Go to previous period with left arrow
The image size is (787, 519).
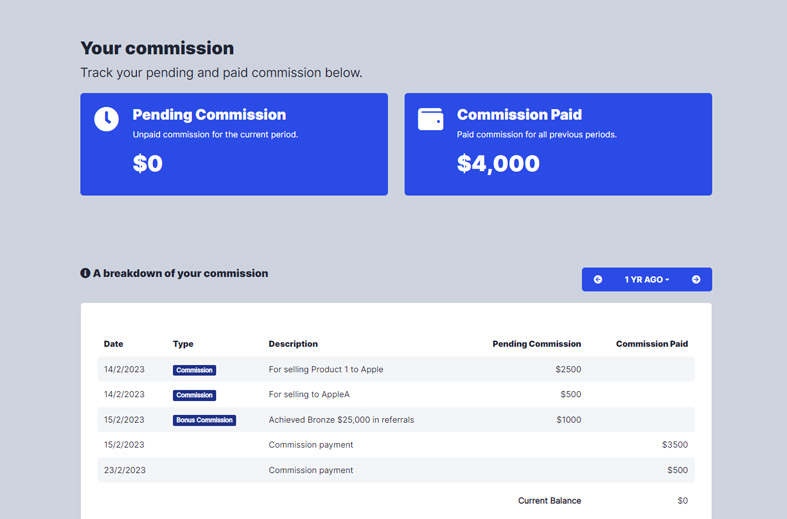pos(598,280)
